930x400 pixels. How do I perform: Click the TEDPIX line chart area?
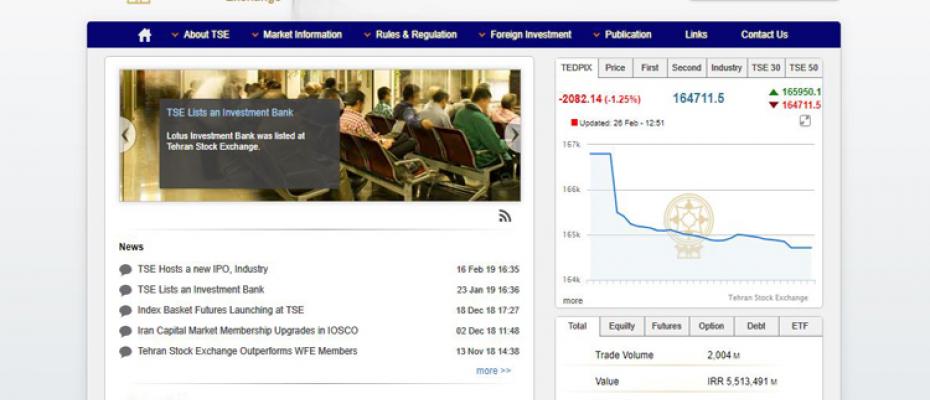tap(700, 214)
